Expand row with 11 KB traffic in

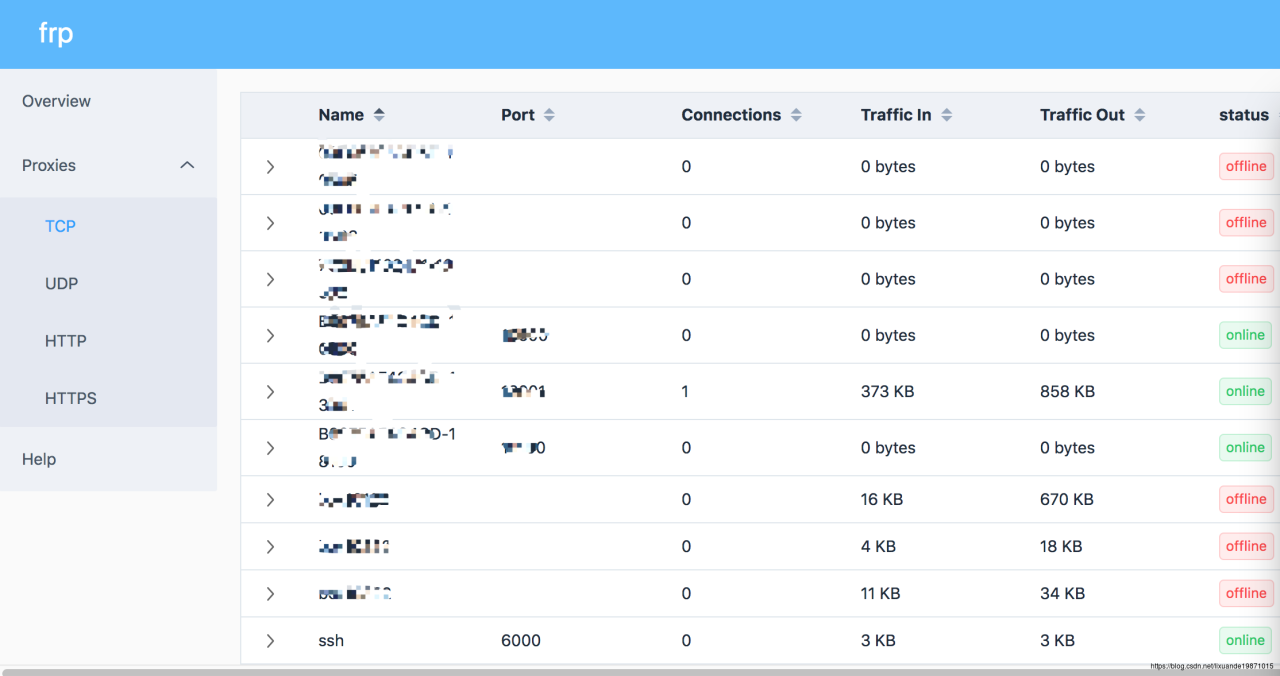[x=270, y=594]
